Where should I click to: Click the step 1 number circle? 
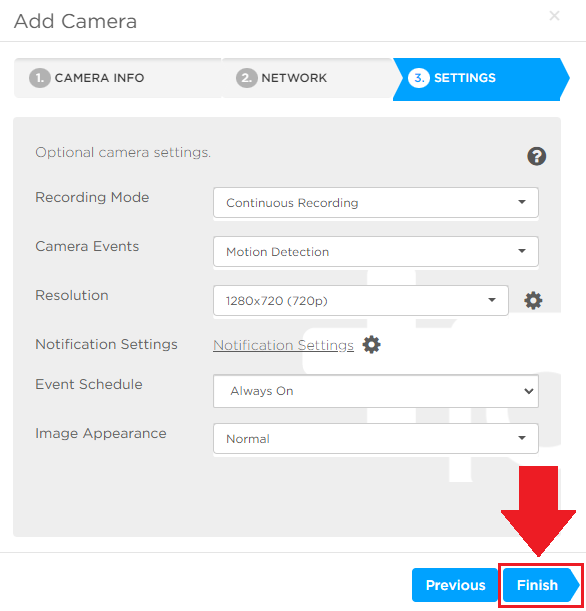coord(40,78)
